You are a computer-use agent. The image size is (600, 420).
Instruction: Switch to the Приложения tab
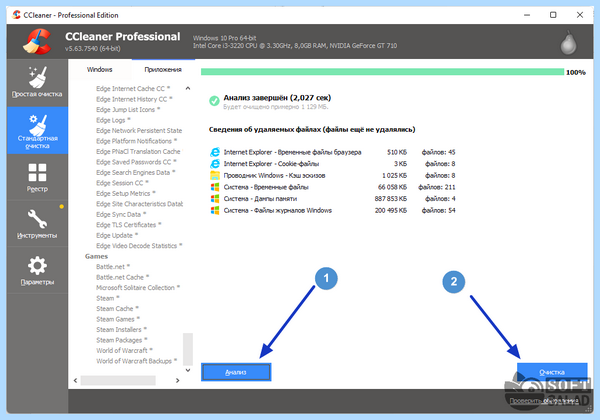163,70
